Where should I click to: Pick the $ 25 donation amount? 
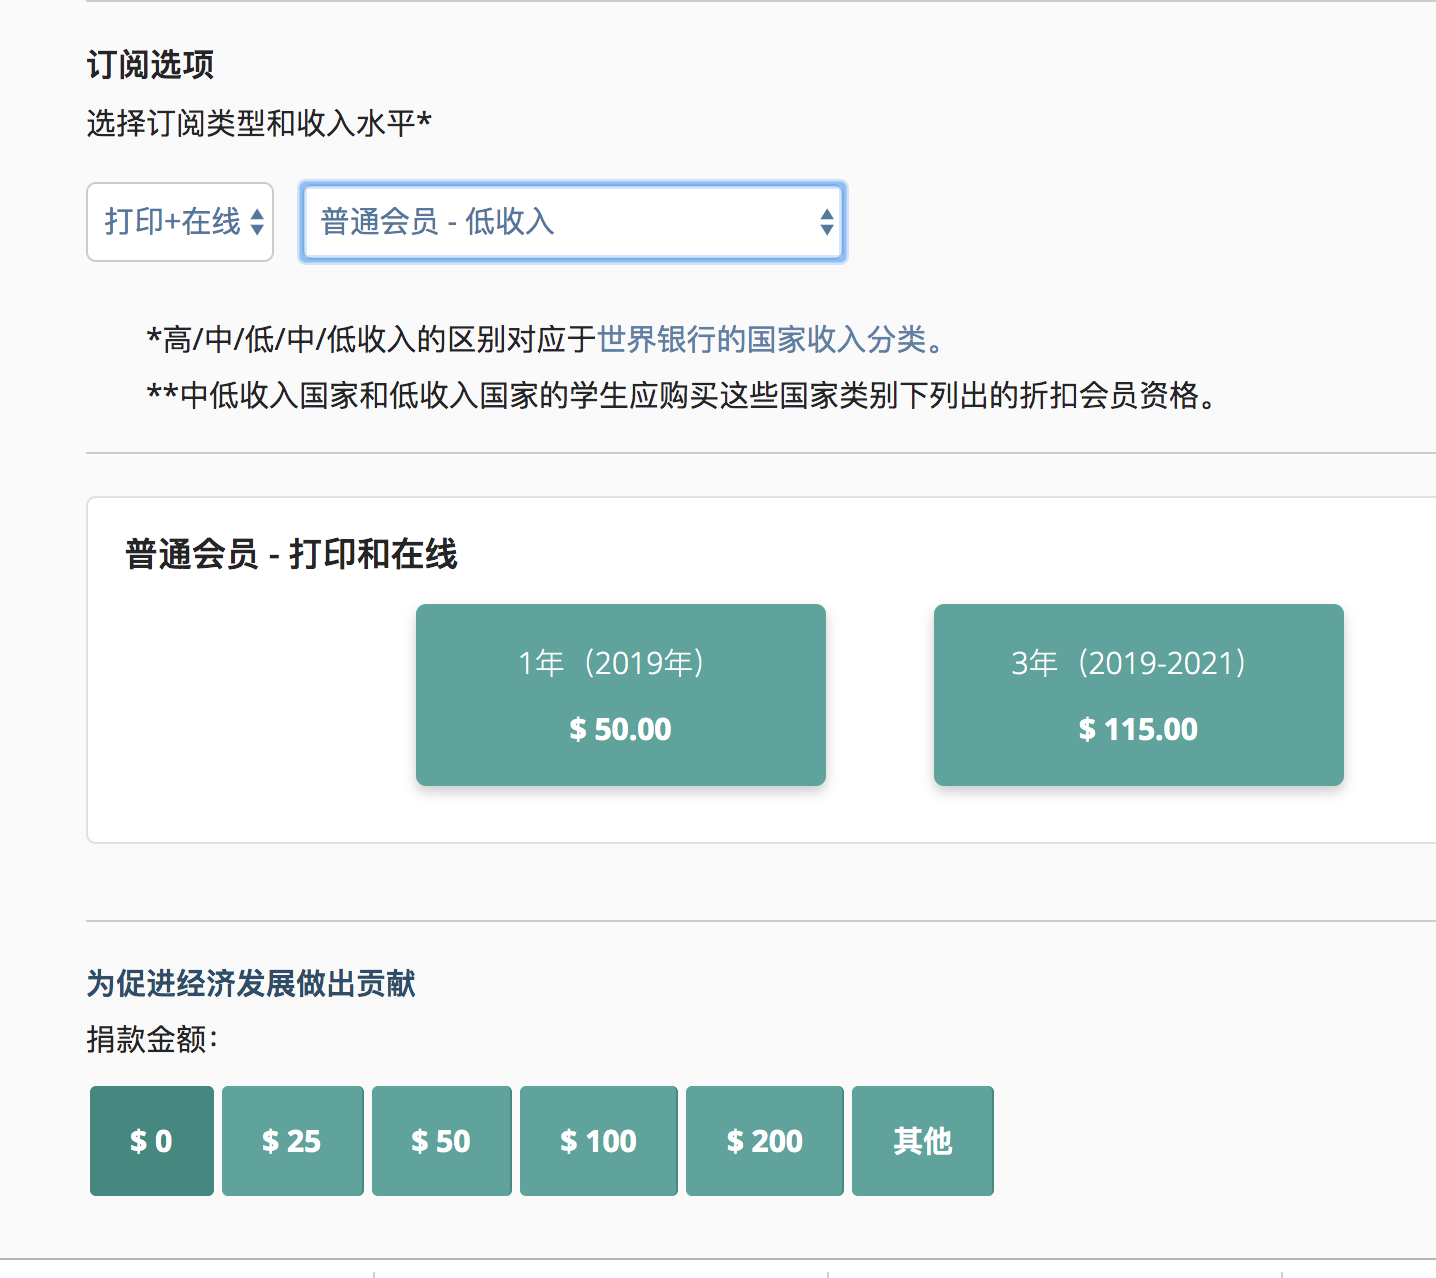click(292, 1141)
